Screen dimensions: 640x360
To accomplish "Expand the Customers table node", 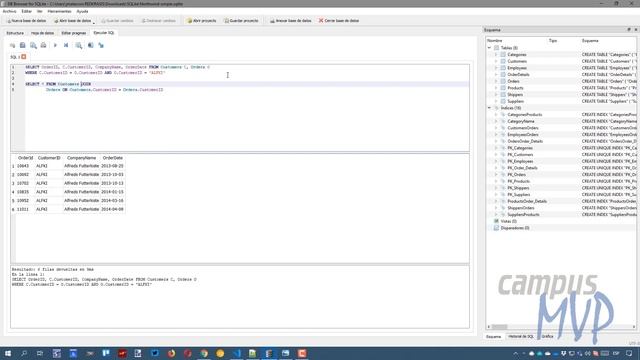I will (496, 61).
